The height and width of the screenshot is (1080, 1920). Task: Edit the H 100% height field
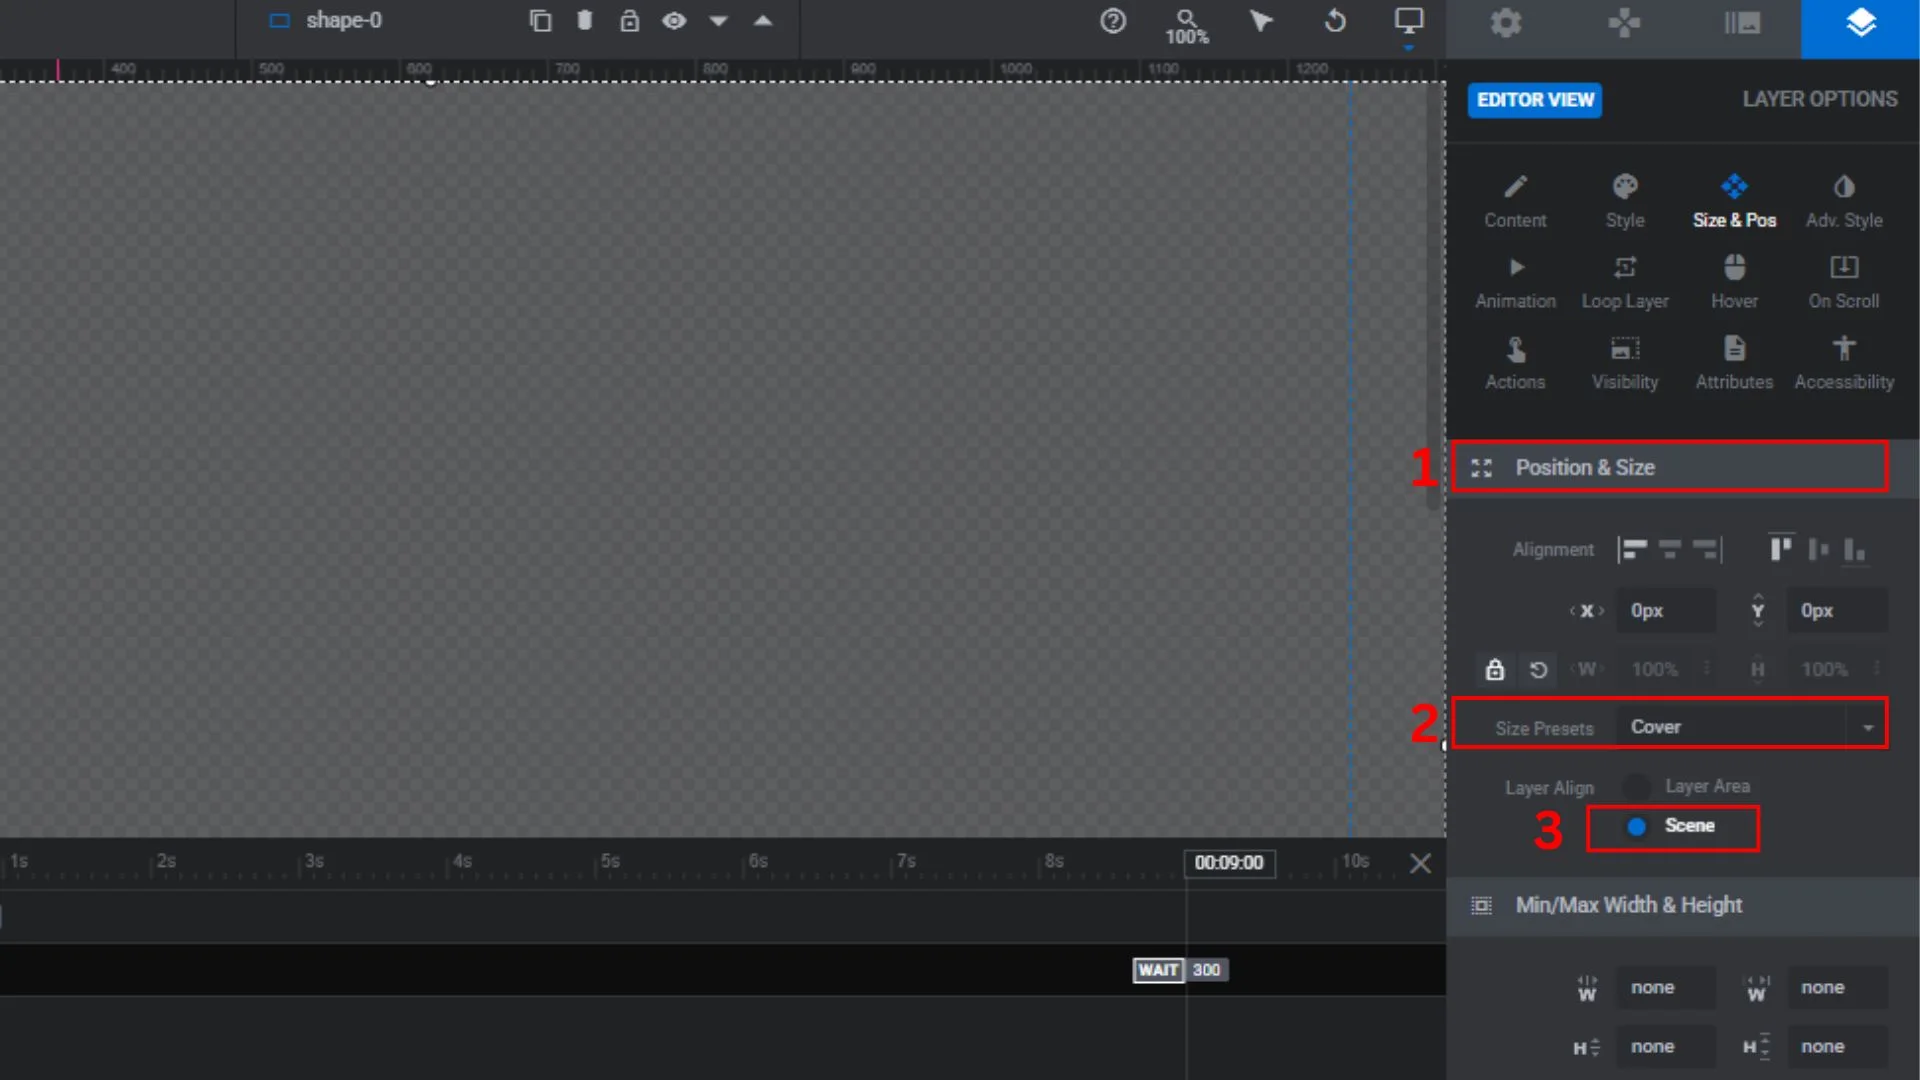tap(1838, 669)
